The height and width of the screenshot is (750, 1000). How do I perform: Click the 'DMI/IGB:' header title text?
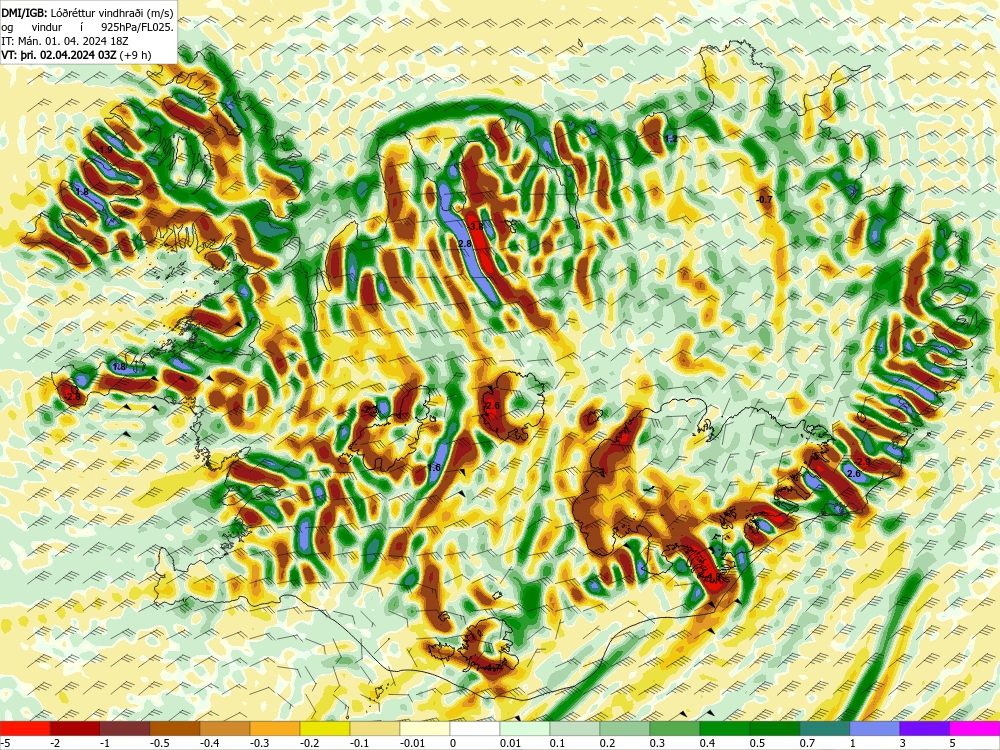[24, 12]
